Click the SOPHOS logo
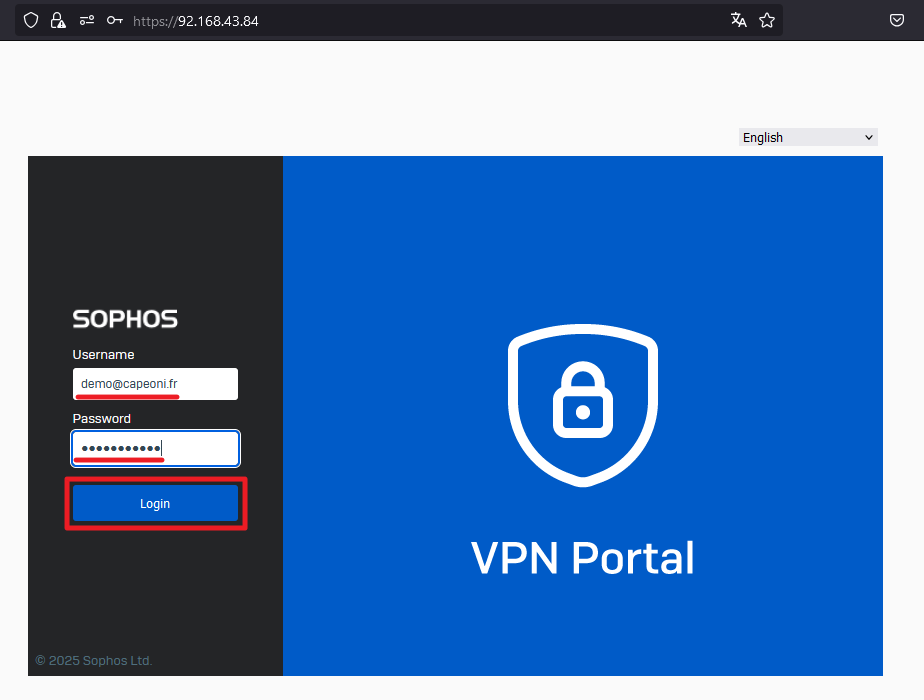Screen dimensions: 924x700 [x=125, y=319]
